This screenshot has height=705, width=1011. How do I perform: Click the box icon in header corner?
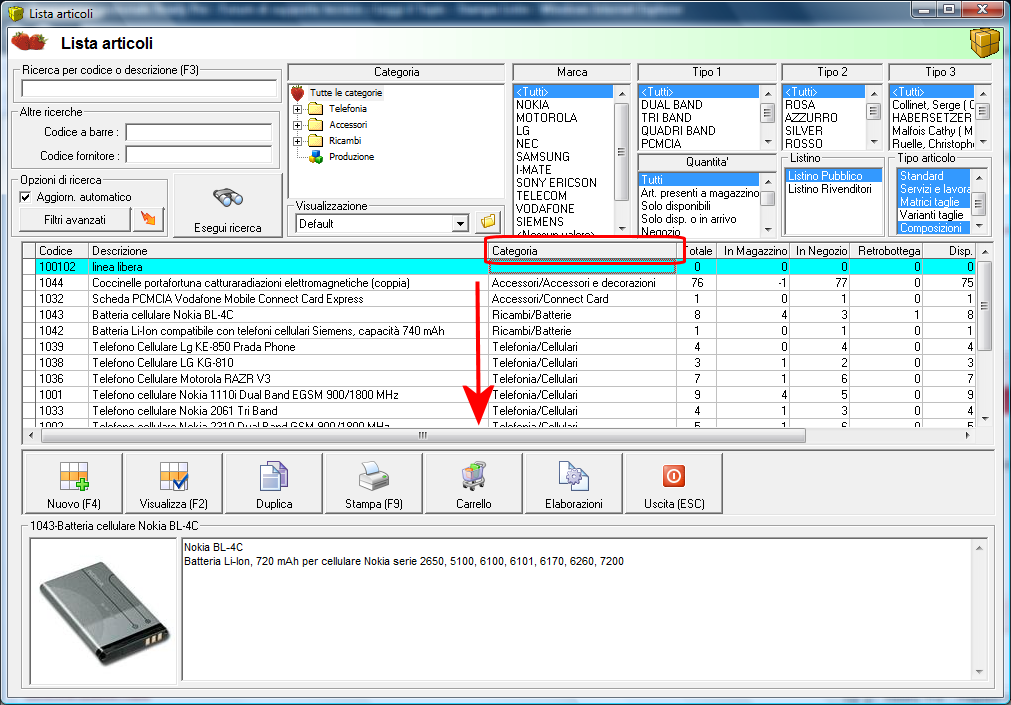(x=985, y=43)
